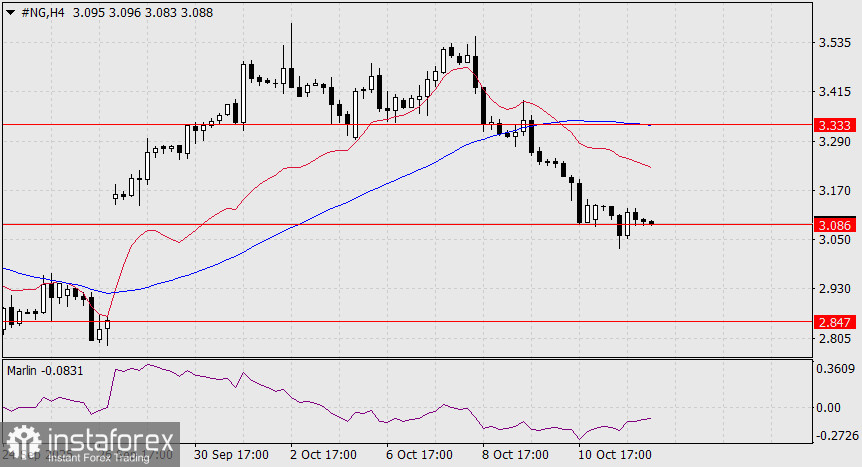This screenshot has width=862, height=467.
Task: Click the 2 Oct 17:00 time axis label
Action: pos(323,455)
